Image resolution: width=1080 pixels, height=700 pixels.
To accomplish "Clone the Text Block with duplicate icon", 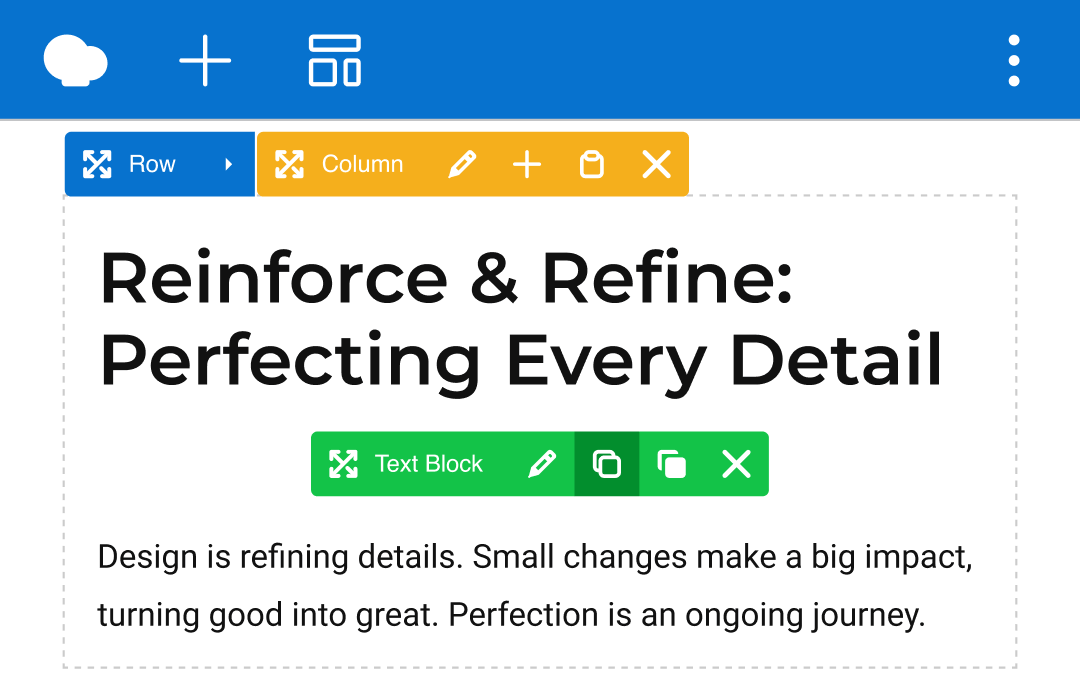I will (672, 464).
